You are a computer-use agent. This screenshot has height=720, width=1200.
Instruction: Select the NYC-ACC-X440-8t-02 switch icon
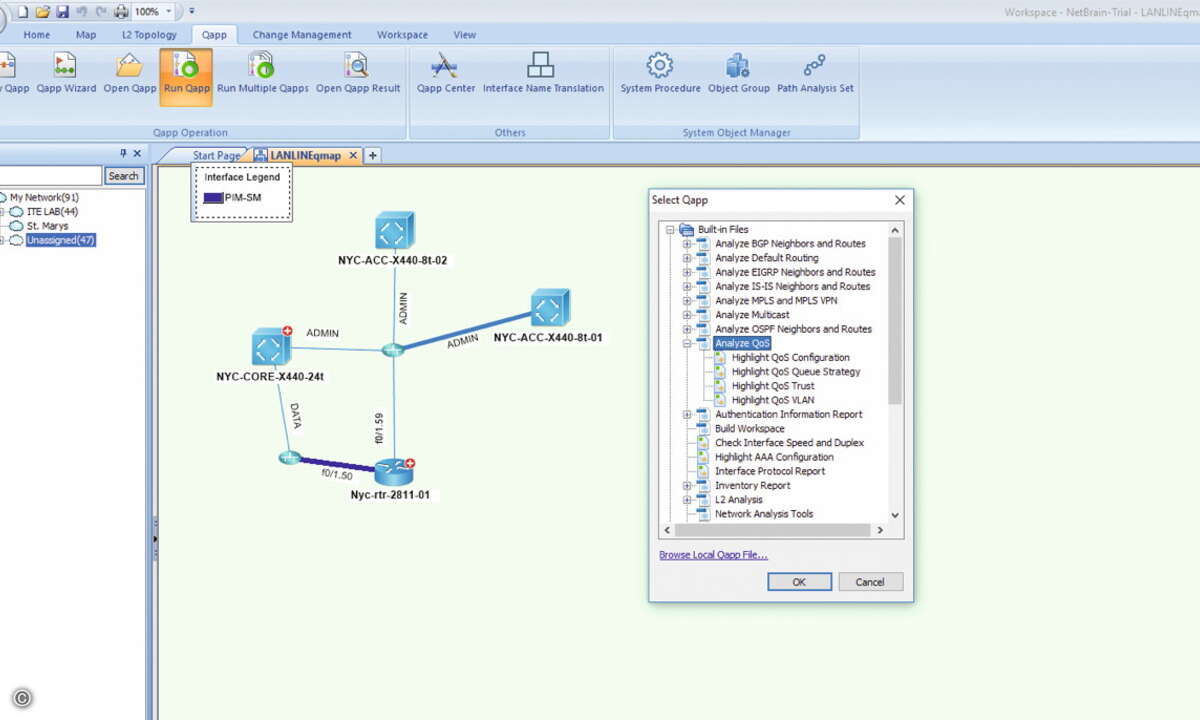[x=395, y=231]
